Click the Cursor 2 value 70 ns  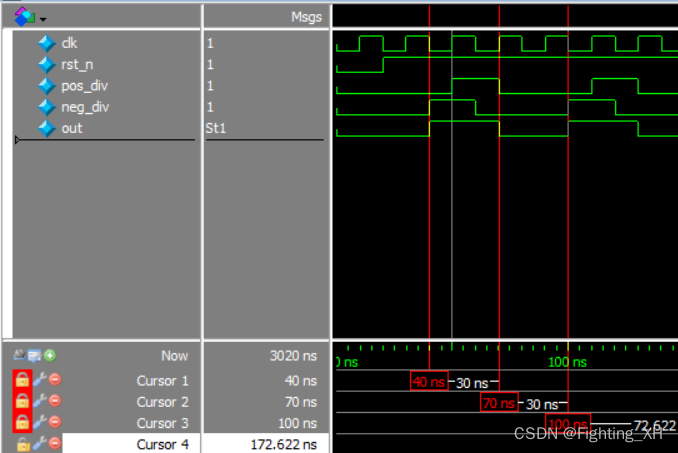[301, 402]
